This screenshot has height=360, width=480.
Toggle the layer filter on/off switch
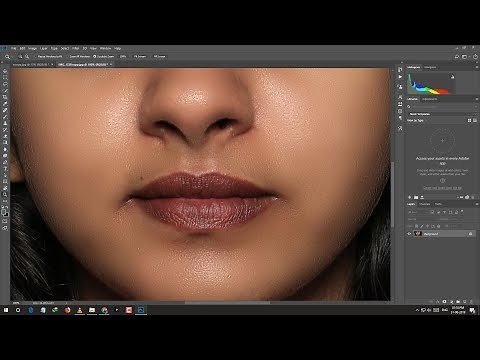[x=462, y=211]
